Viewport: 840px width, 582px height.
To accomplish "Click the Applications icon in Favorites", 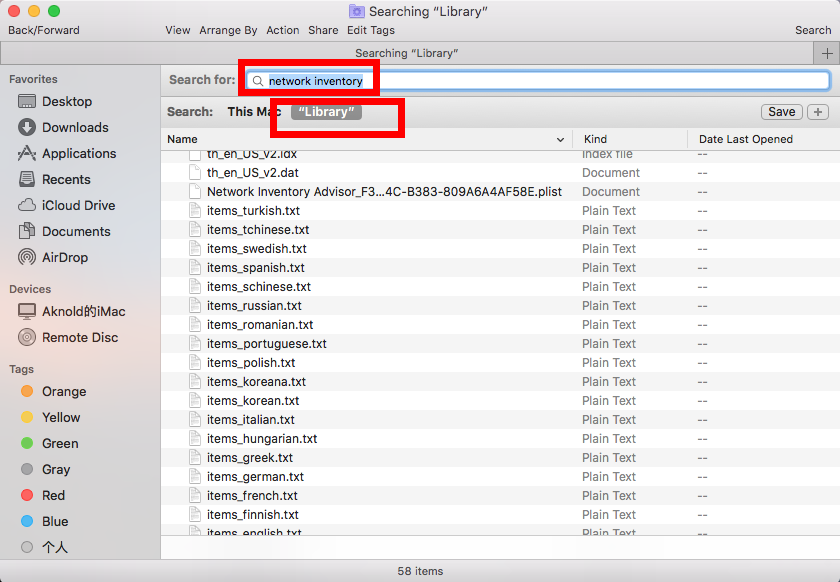I will (x=27, y=154).
